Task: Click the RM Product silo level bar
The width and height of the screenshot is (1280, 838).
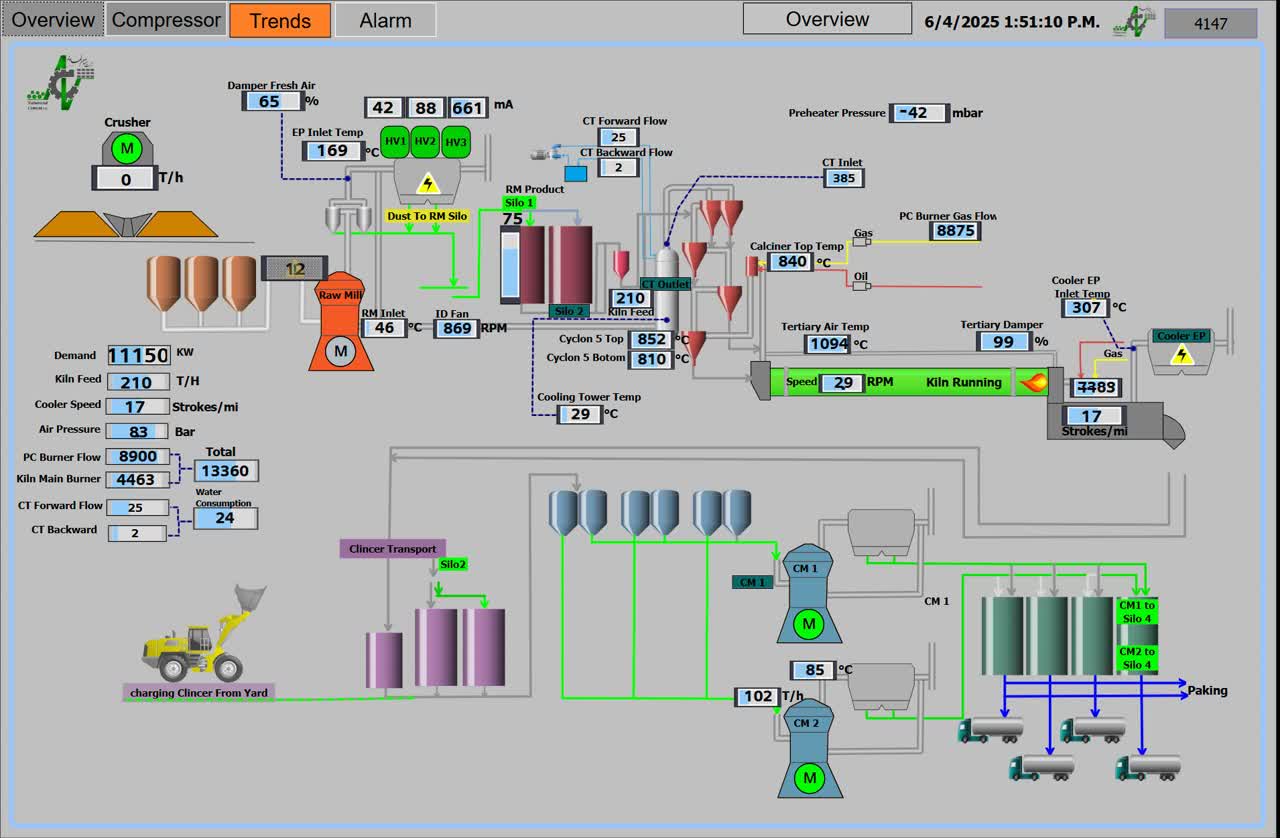Action: (509, 266)
